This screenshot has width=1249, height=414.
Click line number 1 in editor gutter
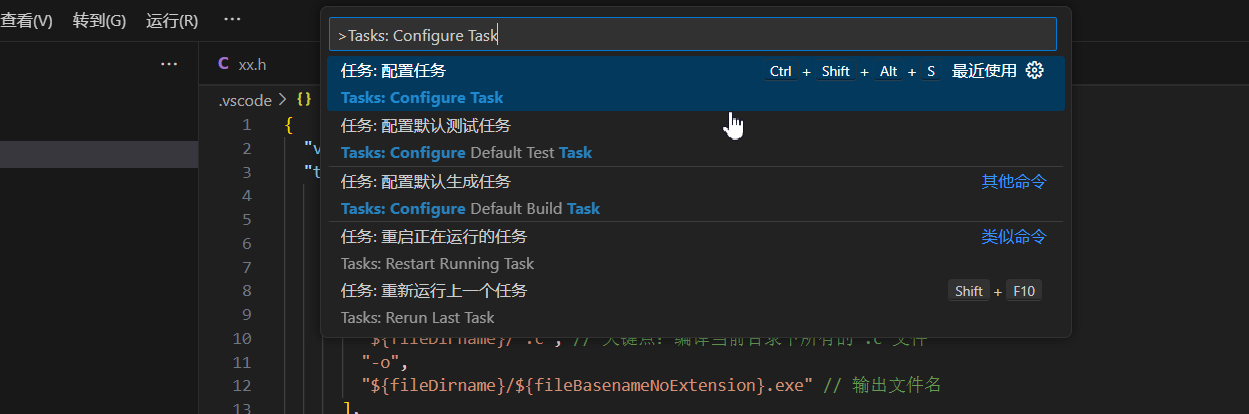point(246,125)
